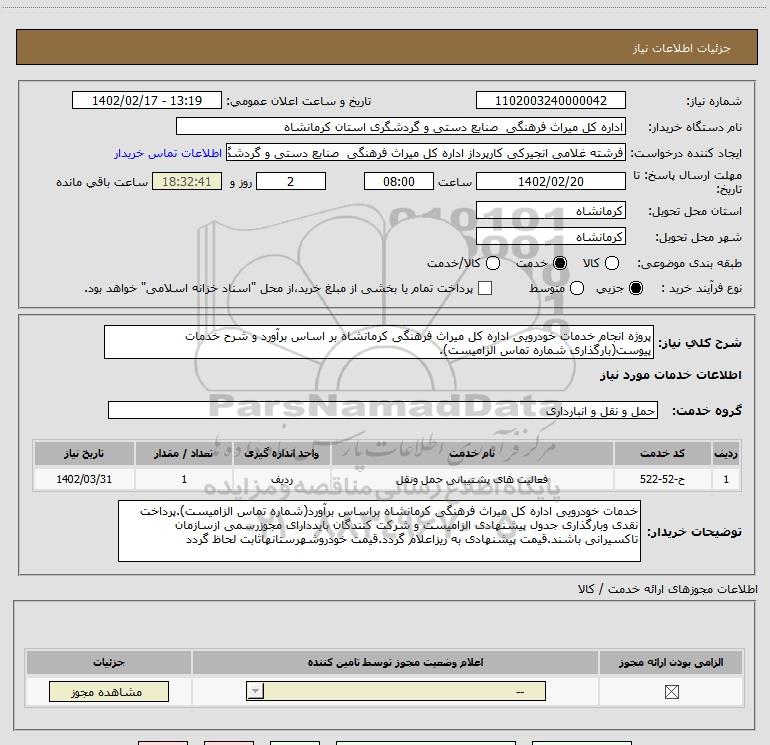Viewport: 770px width, 745px height.
Task: Click the remaining time 18:32:41 field
Action: tap(187, 181)
